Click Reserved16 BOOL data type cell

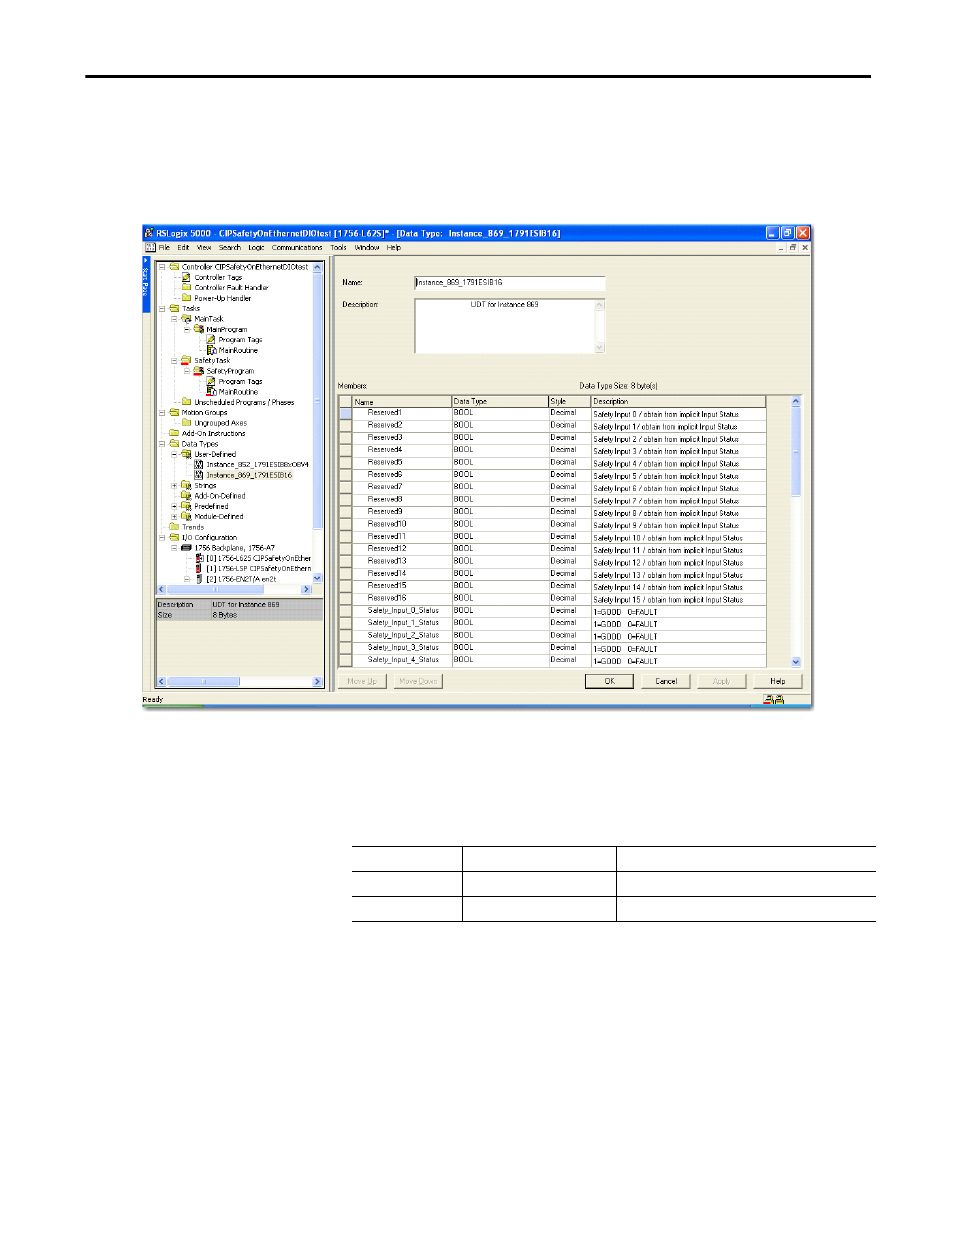500,598
